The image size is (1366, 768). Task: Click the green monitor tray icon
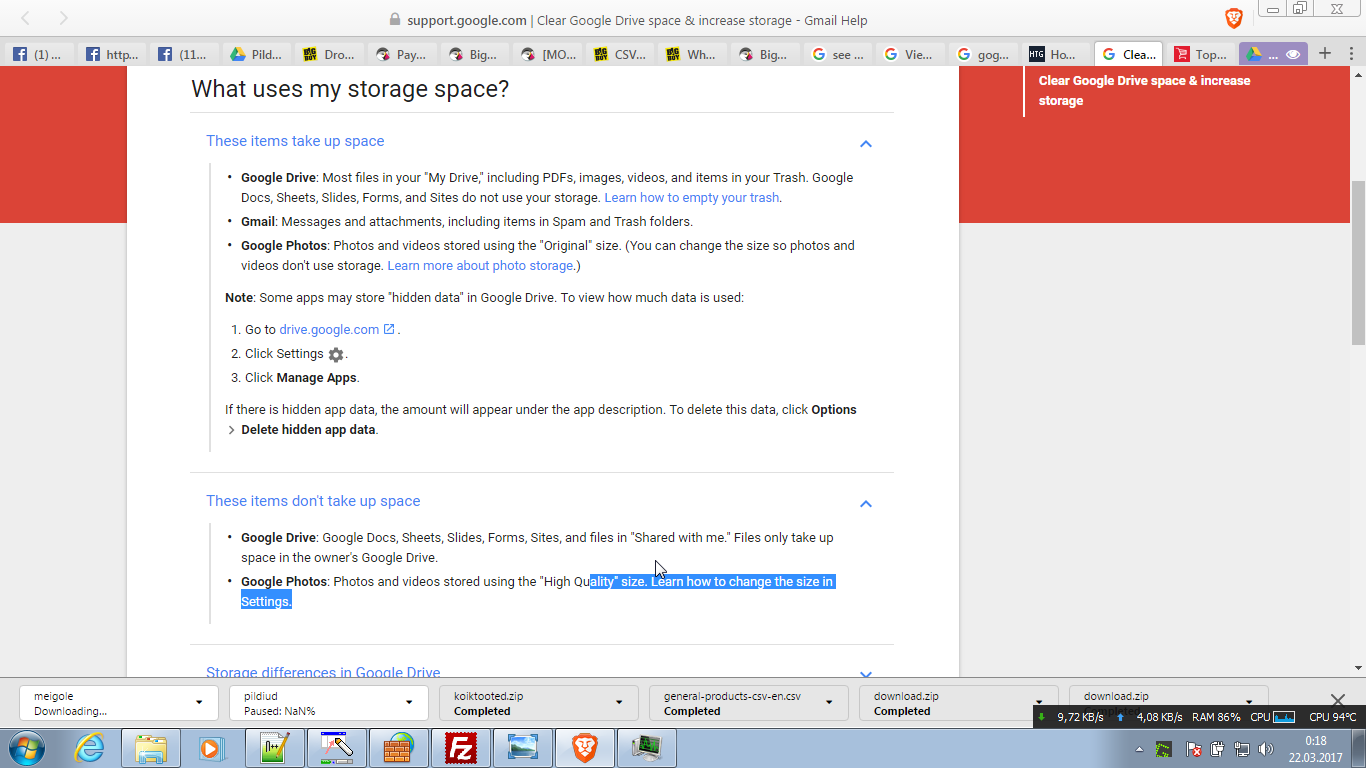1163,749
